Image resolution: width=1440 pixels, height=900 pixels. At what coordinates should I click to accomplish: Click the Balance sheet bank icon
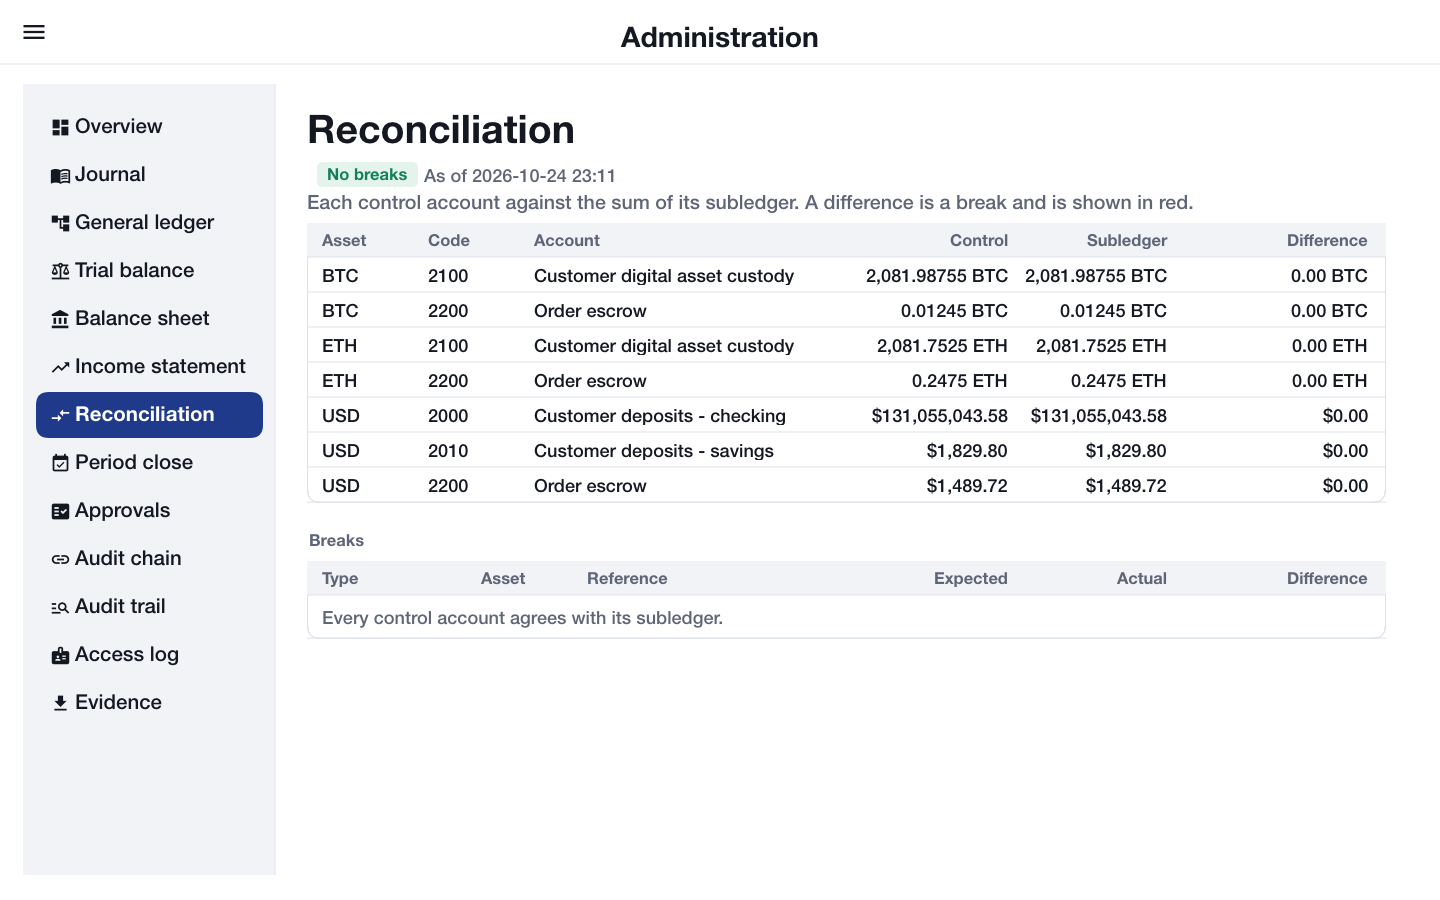point(60,319)
